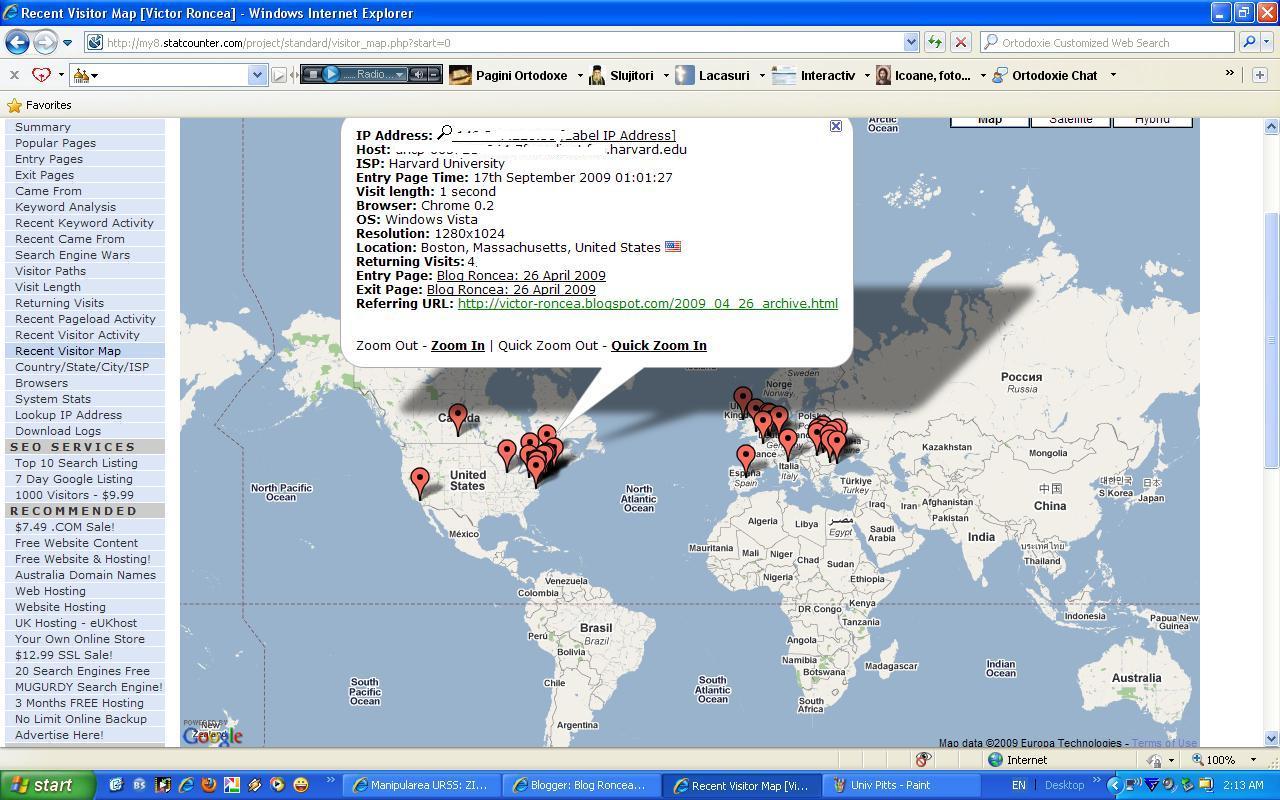Image resolution: width=1280 pixels, height=800 pixels.
Task: Switch map view to Hybrid
Action: 1152,120
